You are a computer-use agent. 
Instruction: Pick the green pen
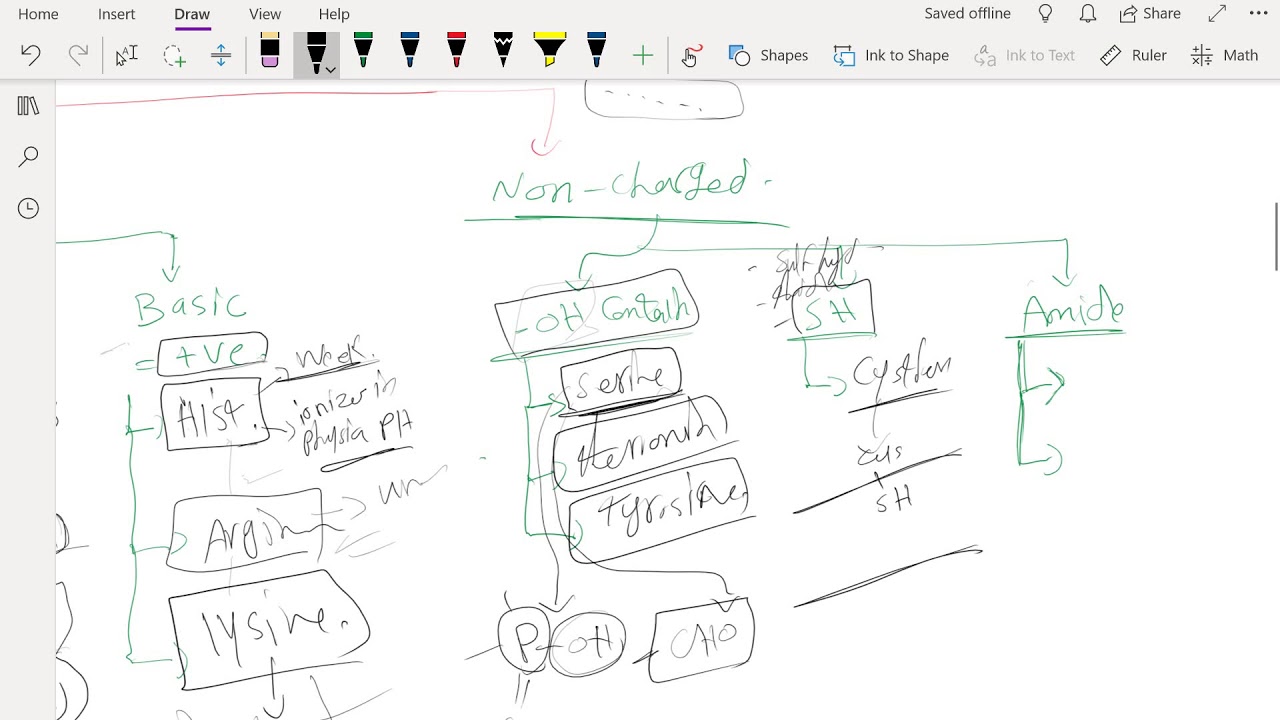click(363, 51)
